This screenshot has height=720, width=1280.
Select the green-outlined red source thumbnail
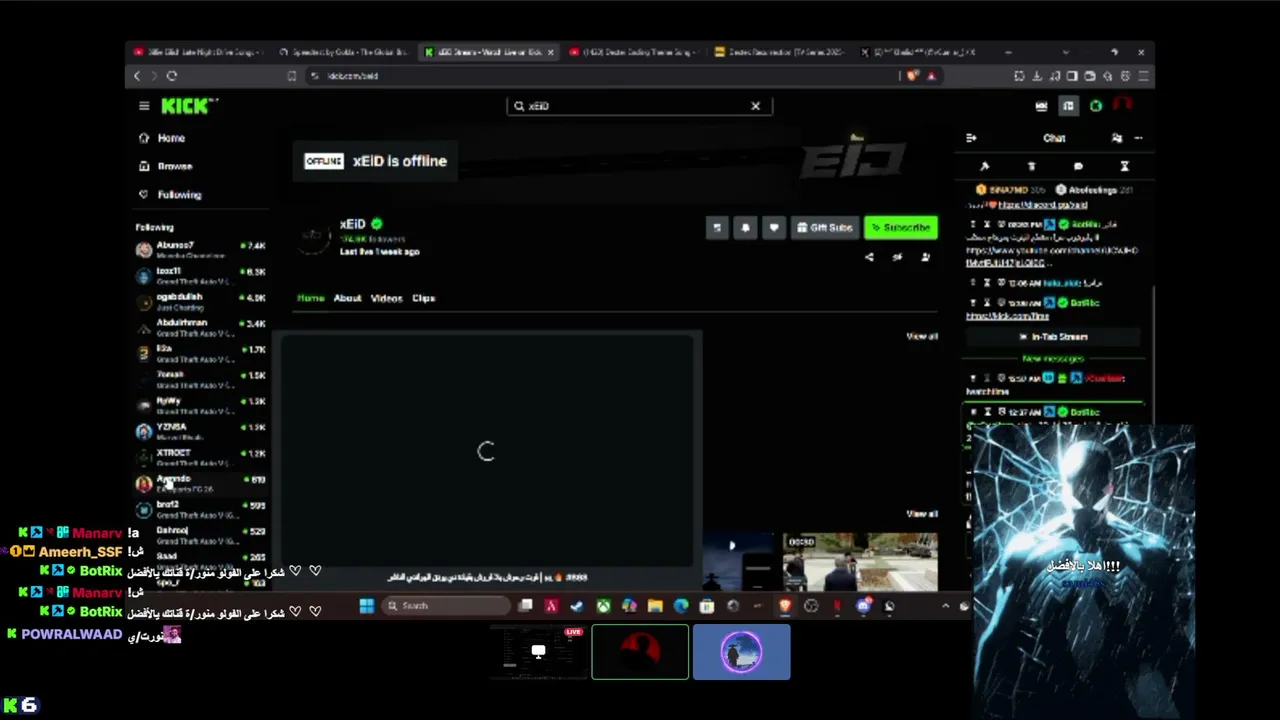(x=640, y=652)
